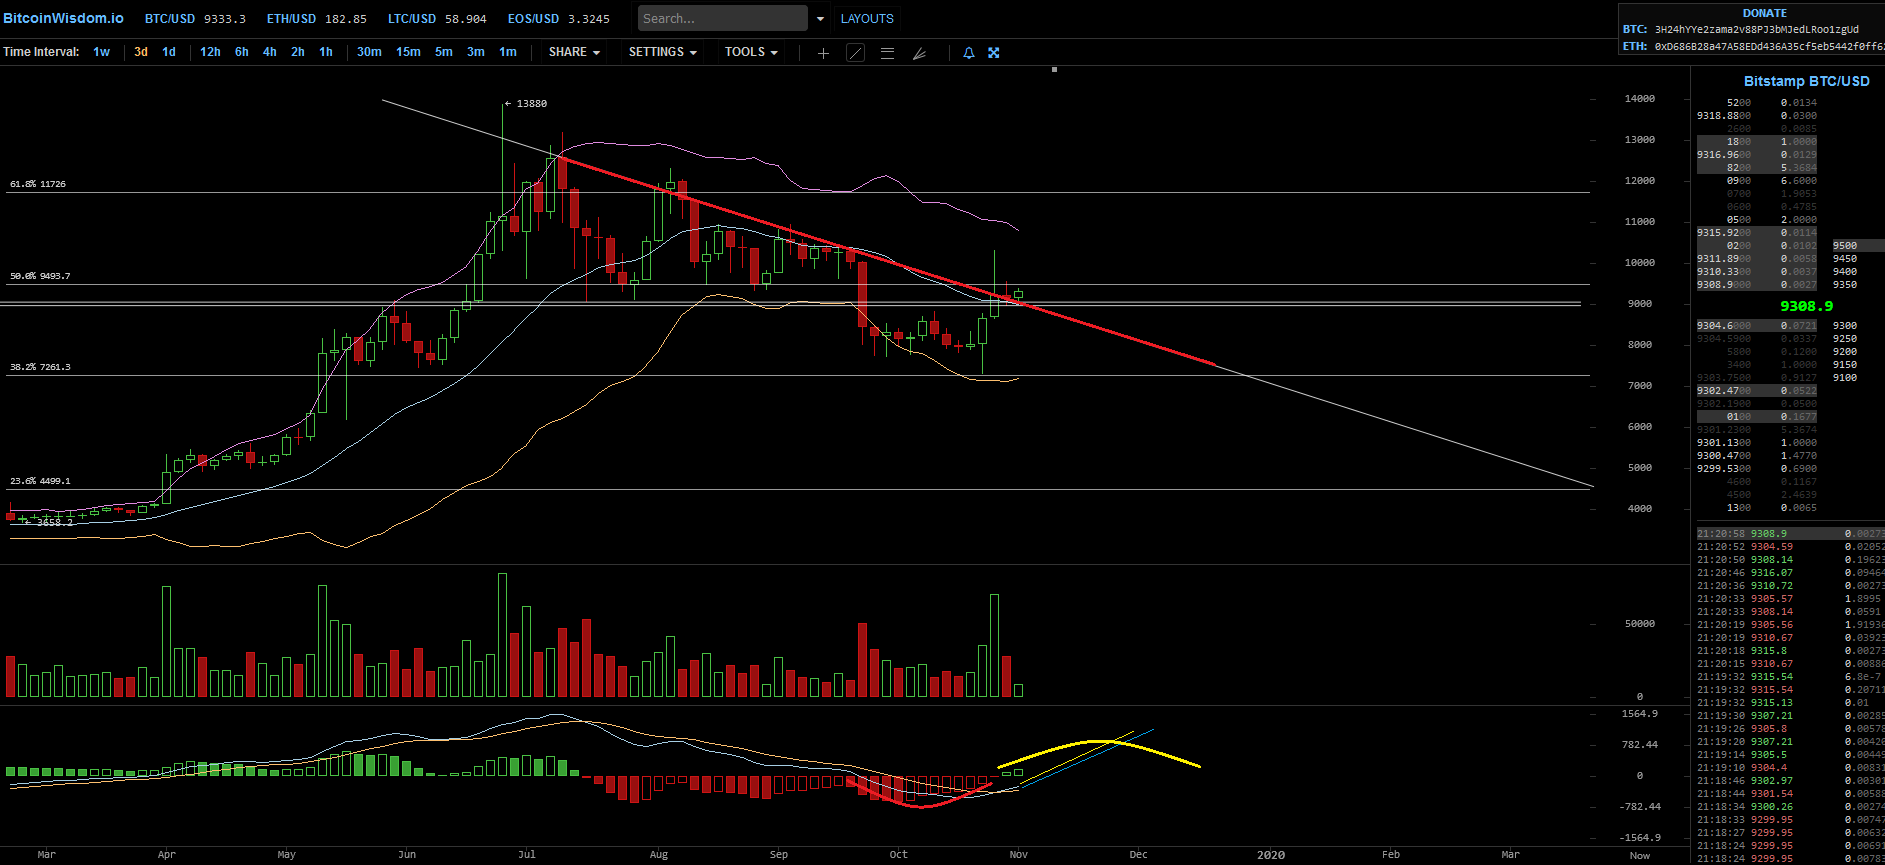Open the ETH/USD ticker link
The image size is (1885, 865).
[x=317, y=18]
